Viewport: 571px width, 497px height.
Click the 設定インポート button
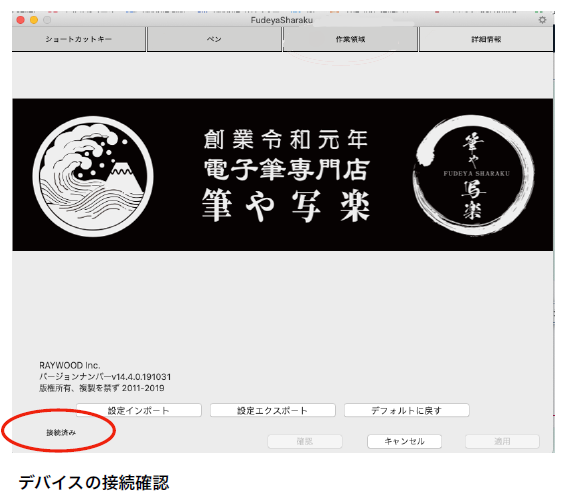point(139,410)
